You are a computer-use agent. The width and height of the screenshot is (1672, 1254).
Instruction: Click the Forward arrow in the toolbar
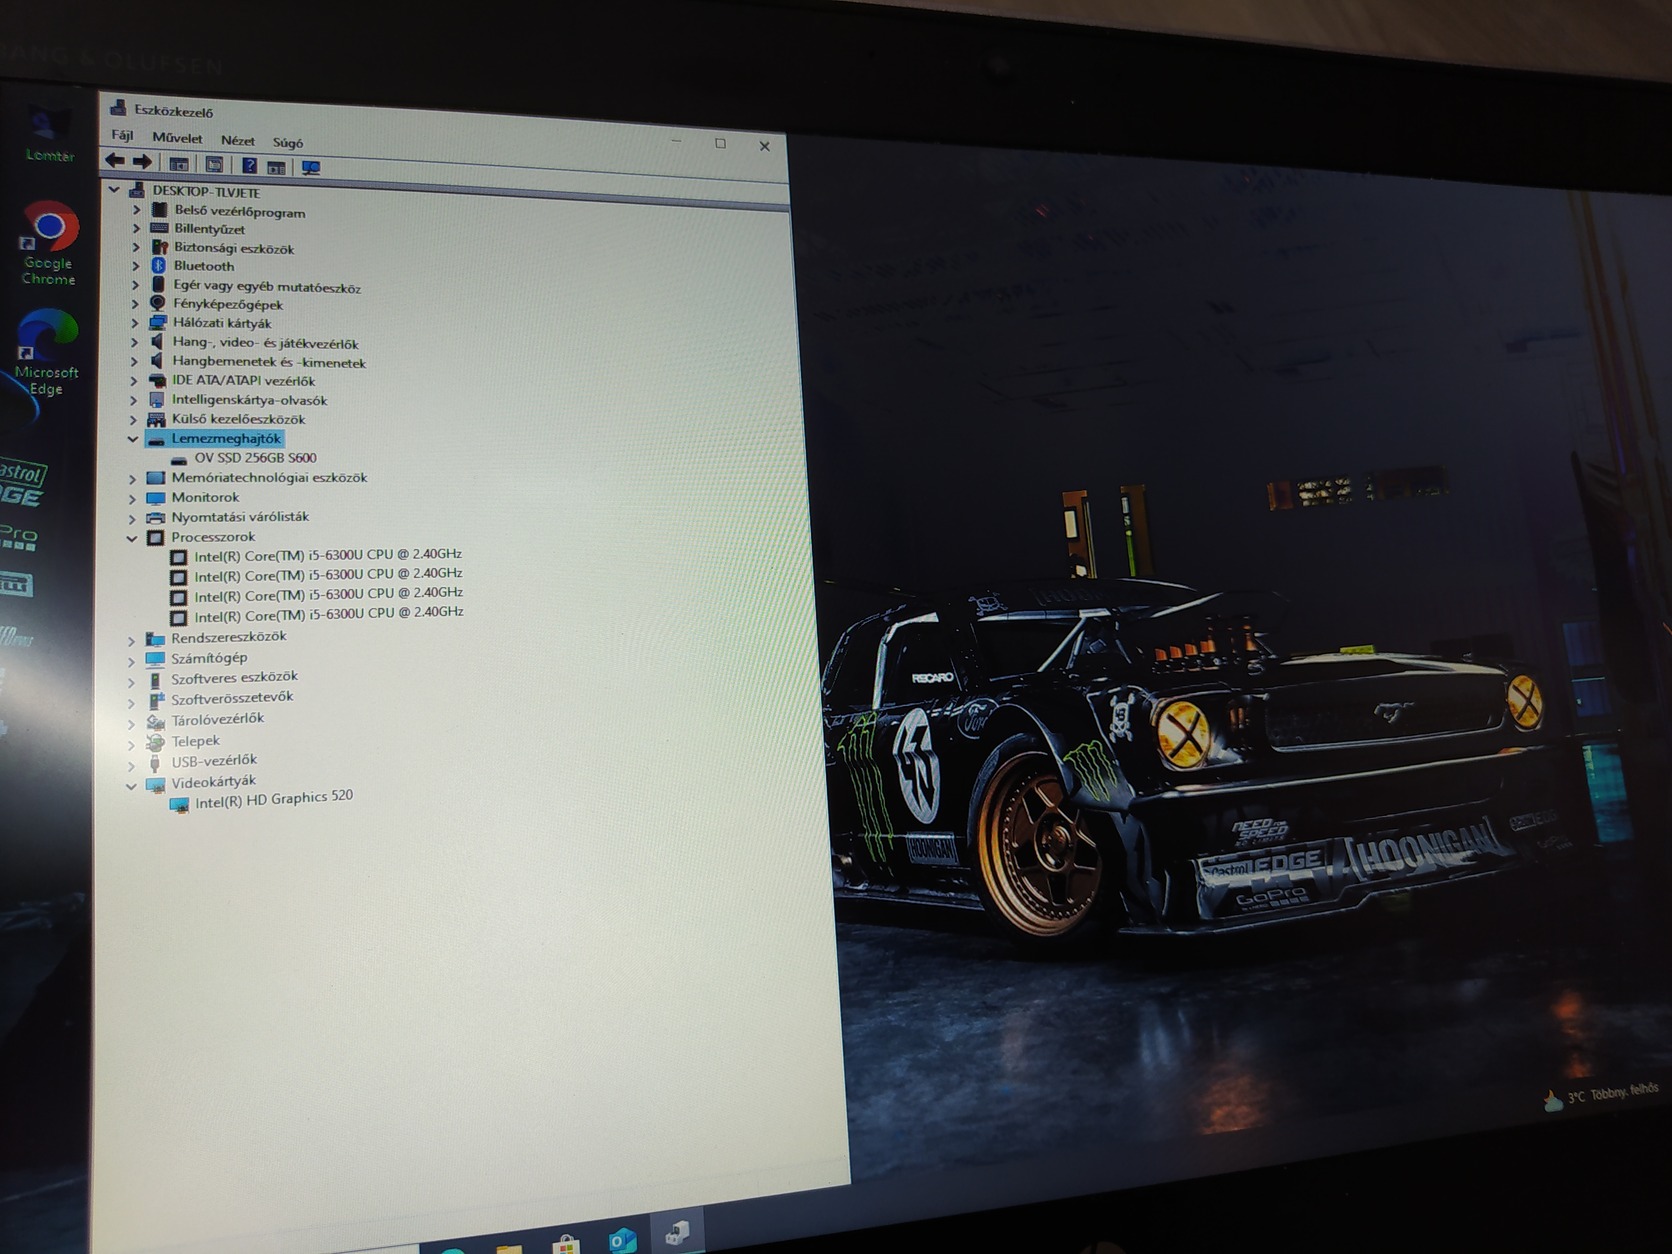[143, 162]
